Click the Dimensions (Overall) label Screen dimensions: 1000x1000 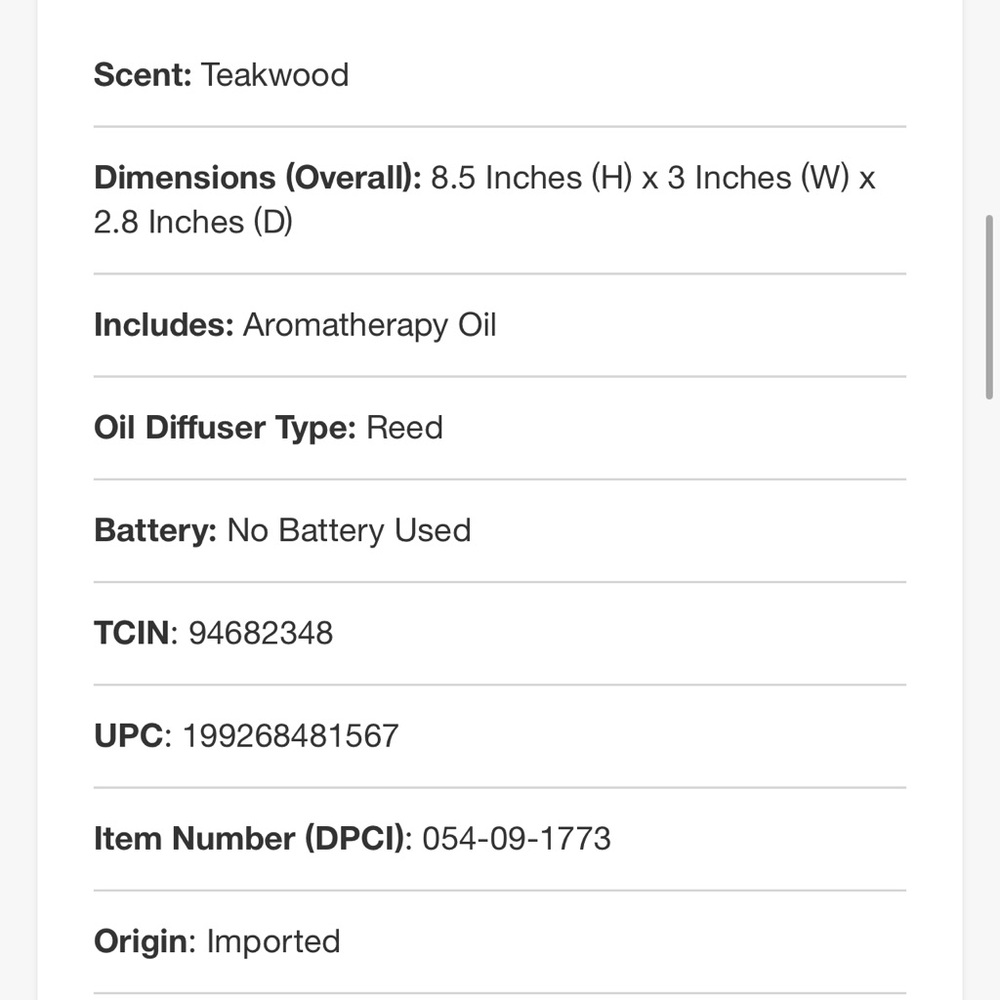pos(257,178)
